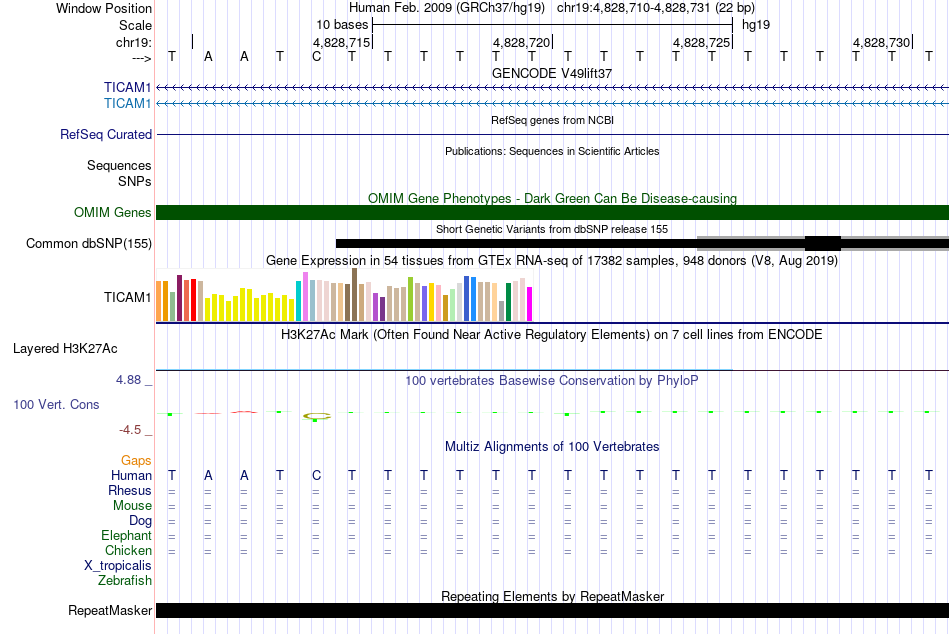
Task: Select the Human species row label
Action: pos(131,475)
